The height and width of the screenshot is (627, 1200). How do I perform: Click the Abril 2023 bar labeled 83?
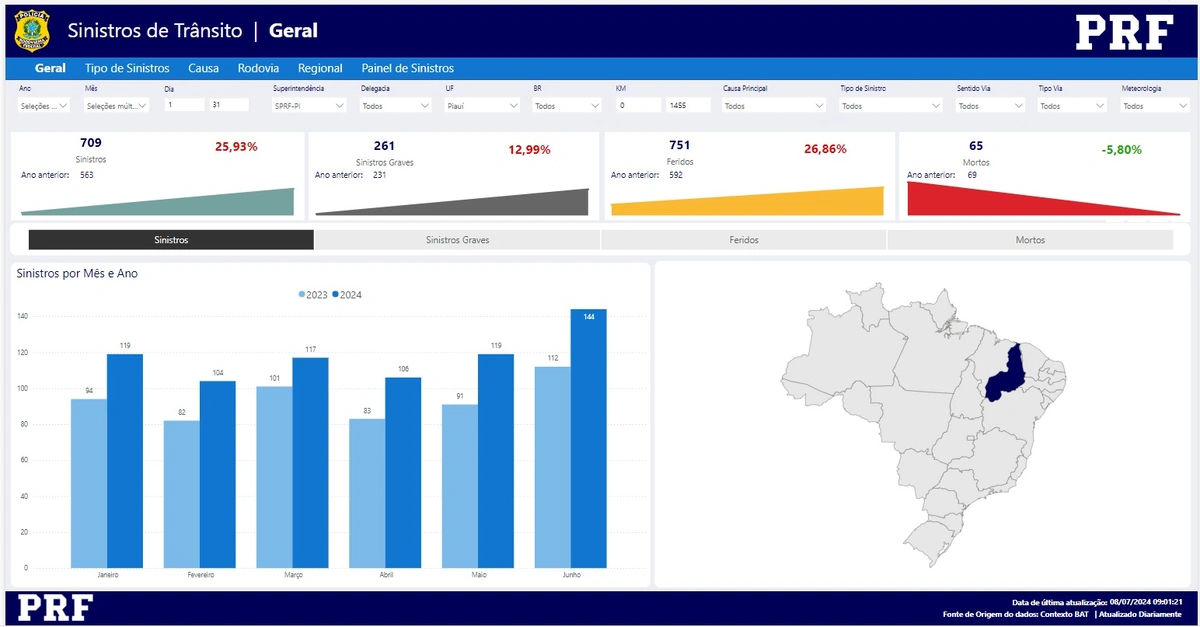tap(367, 493)
